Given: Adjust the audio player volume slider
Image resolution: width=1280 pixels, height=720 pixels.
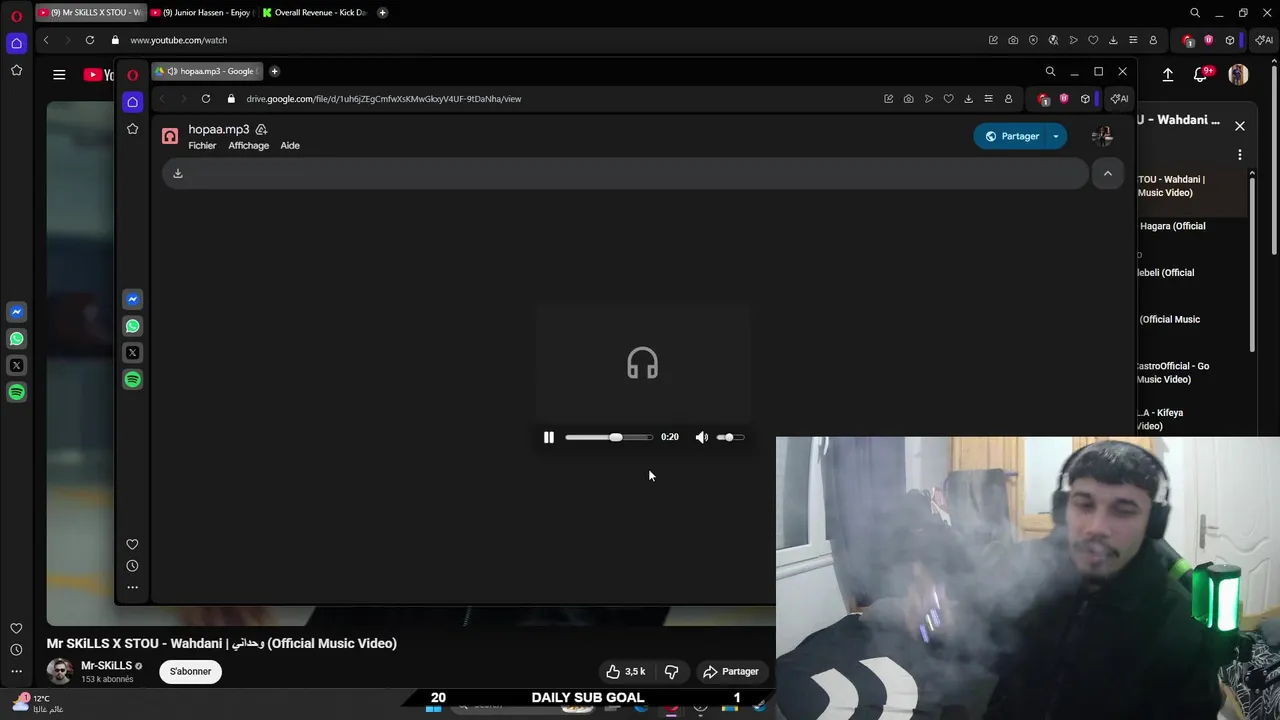Looking at the screenshot, I should 730,437.
